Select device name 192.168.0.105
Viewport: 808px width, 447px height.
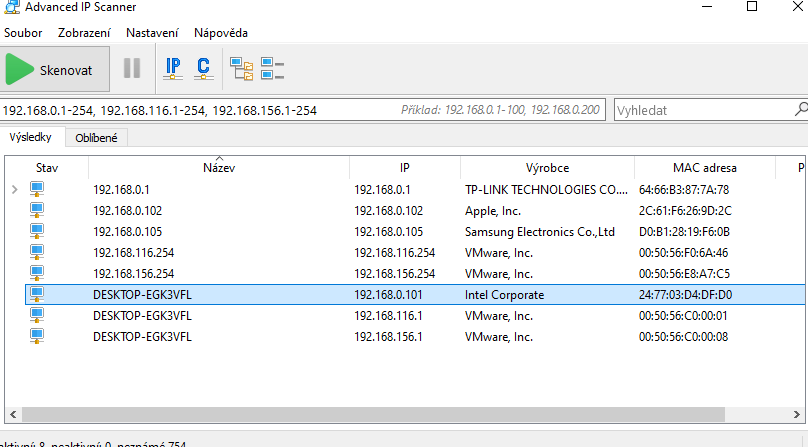tap(127, 232)
